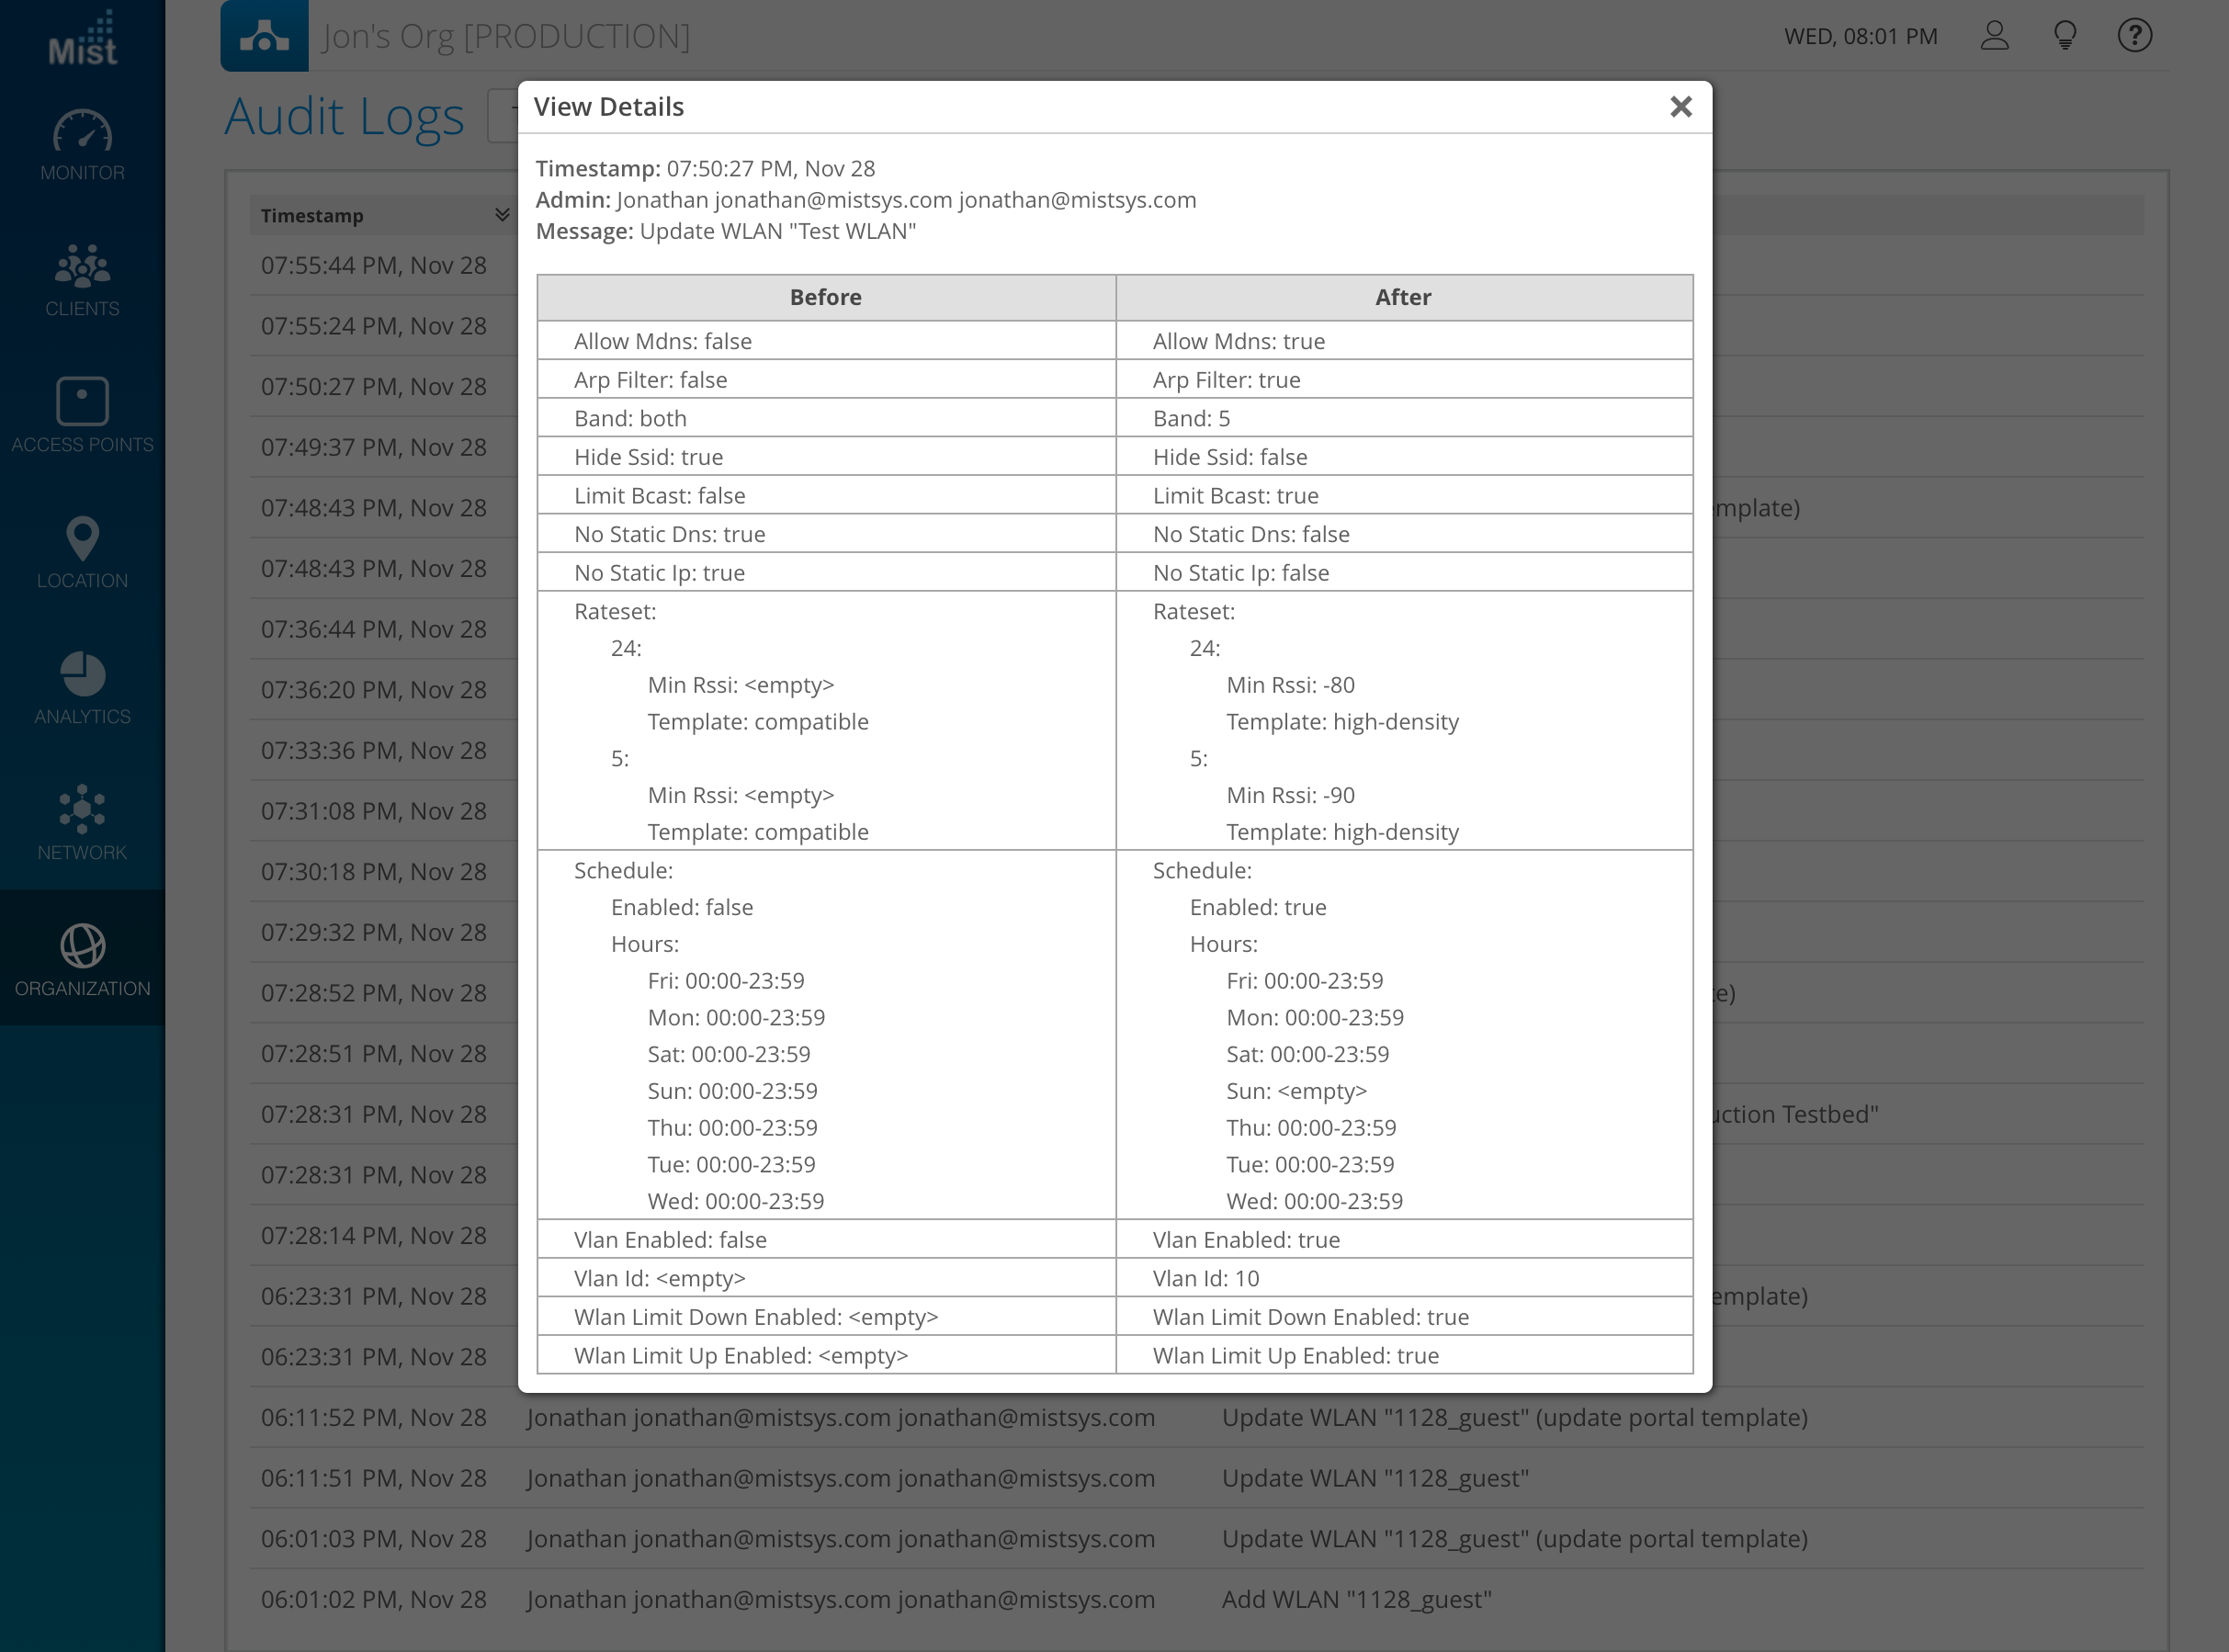The height and width of the screenshot is (1652, 2229).
Task: Open the help question mark icon
Action: pos(2134,36)
